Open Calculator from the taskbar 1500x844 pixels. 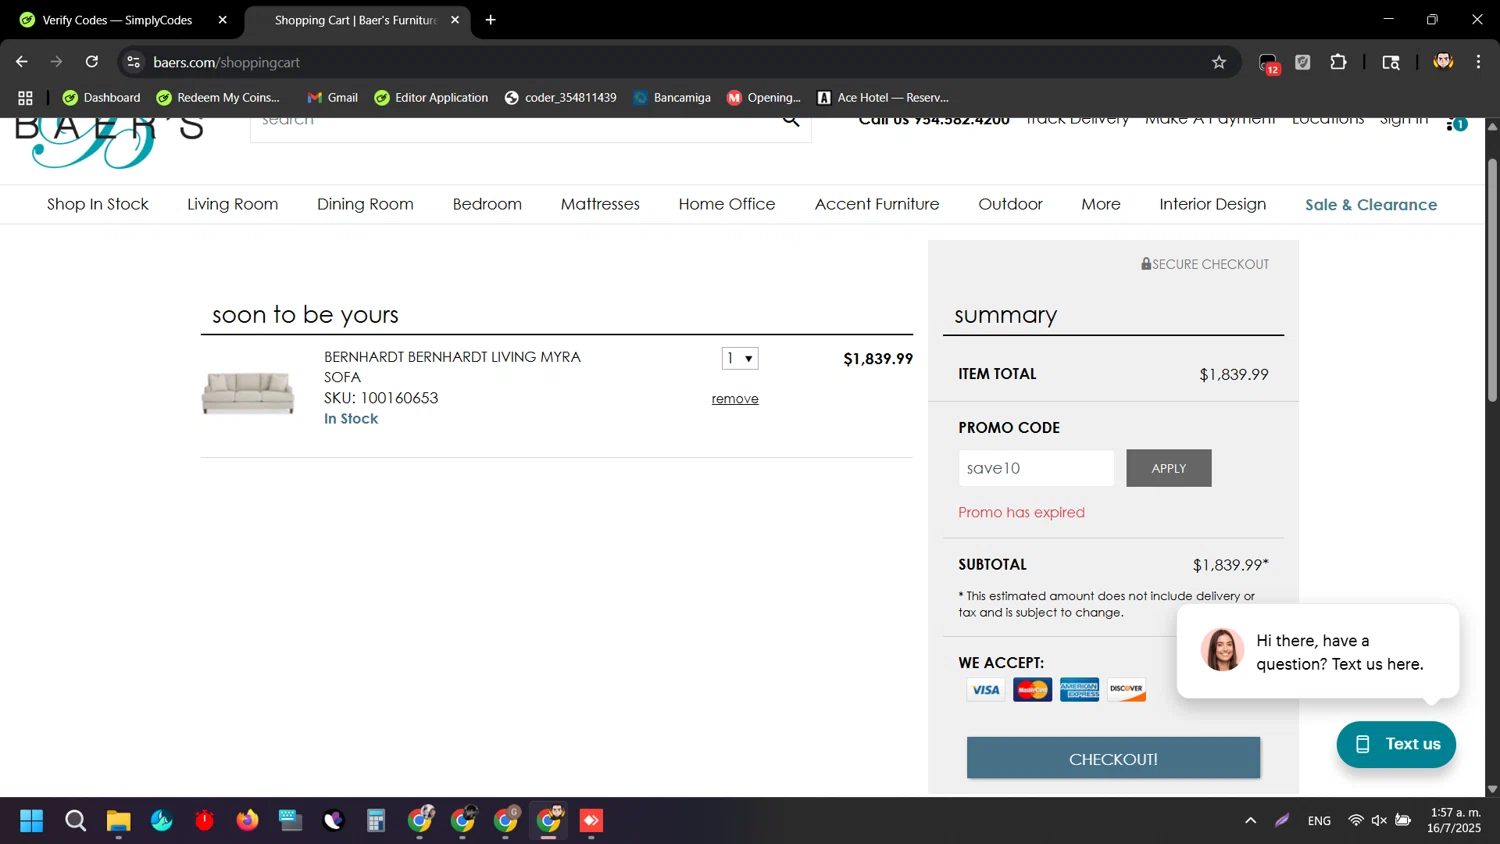[x=376, y=821]
